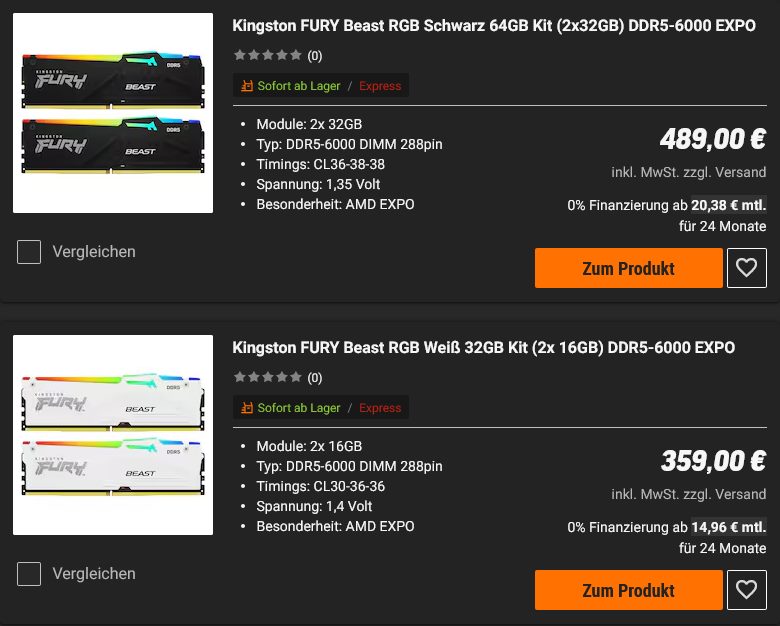Select the Timings: CL30-36-36 line
Image resolution: width=780 pixels, height=626 pixels.
coord(320,486)
